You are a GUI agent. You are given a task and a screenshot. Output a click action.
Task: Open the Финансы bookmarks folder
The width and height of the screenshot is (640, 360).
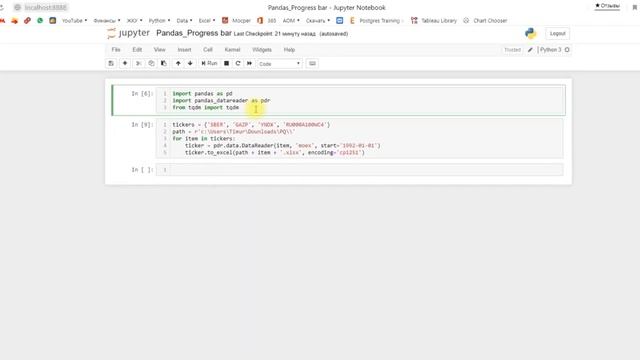click(107, 20)
